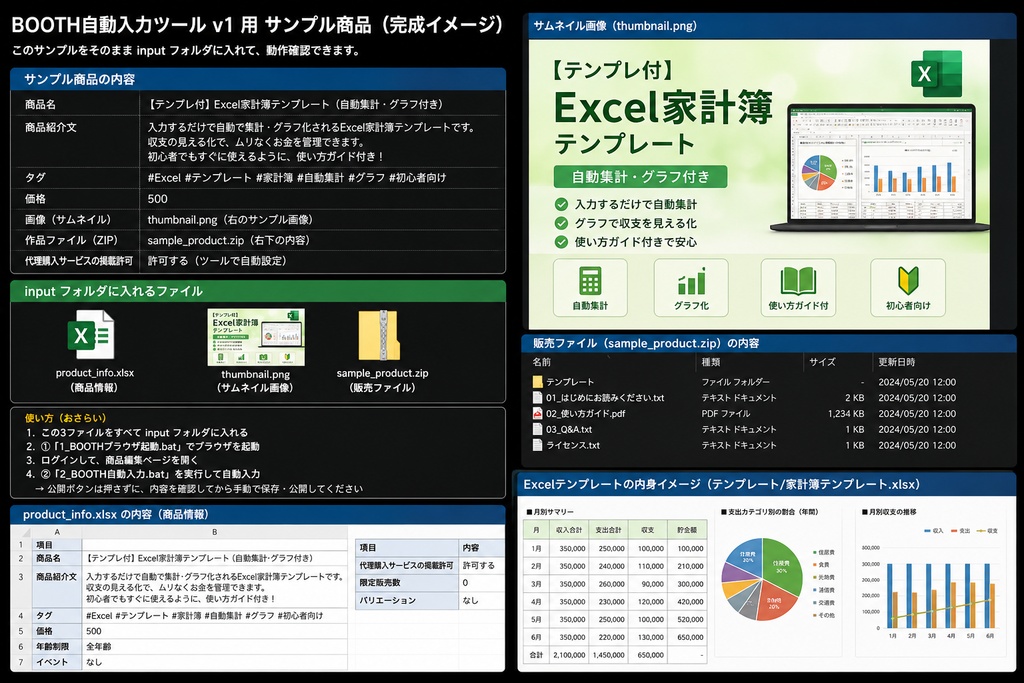Click checkmark beside 入力するだけで自動集計

pos(561,204)
